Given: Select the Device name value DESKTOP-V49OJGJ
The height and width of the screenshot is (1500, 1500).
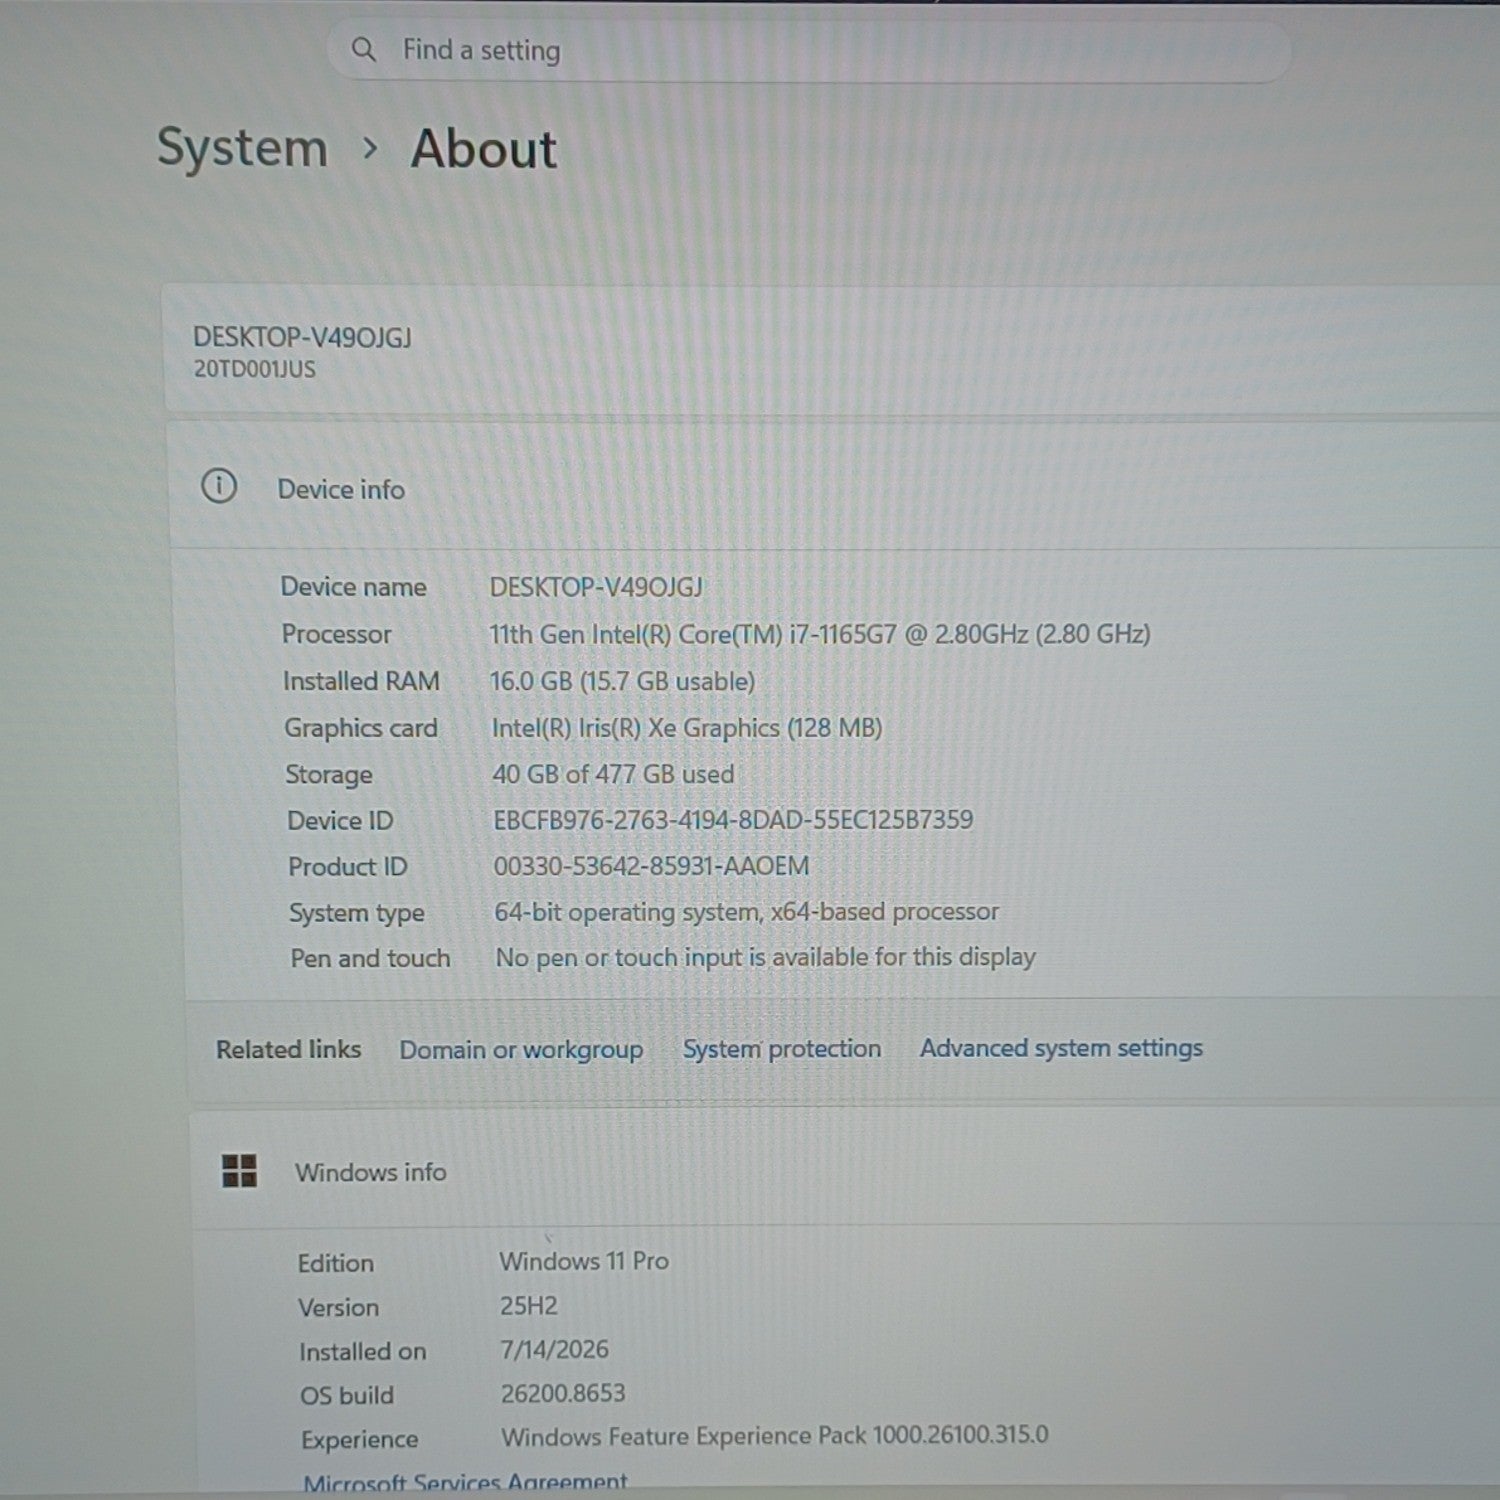Looking at the screenshot, I should 596,587.
